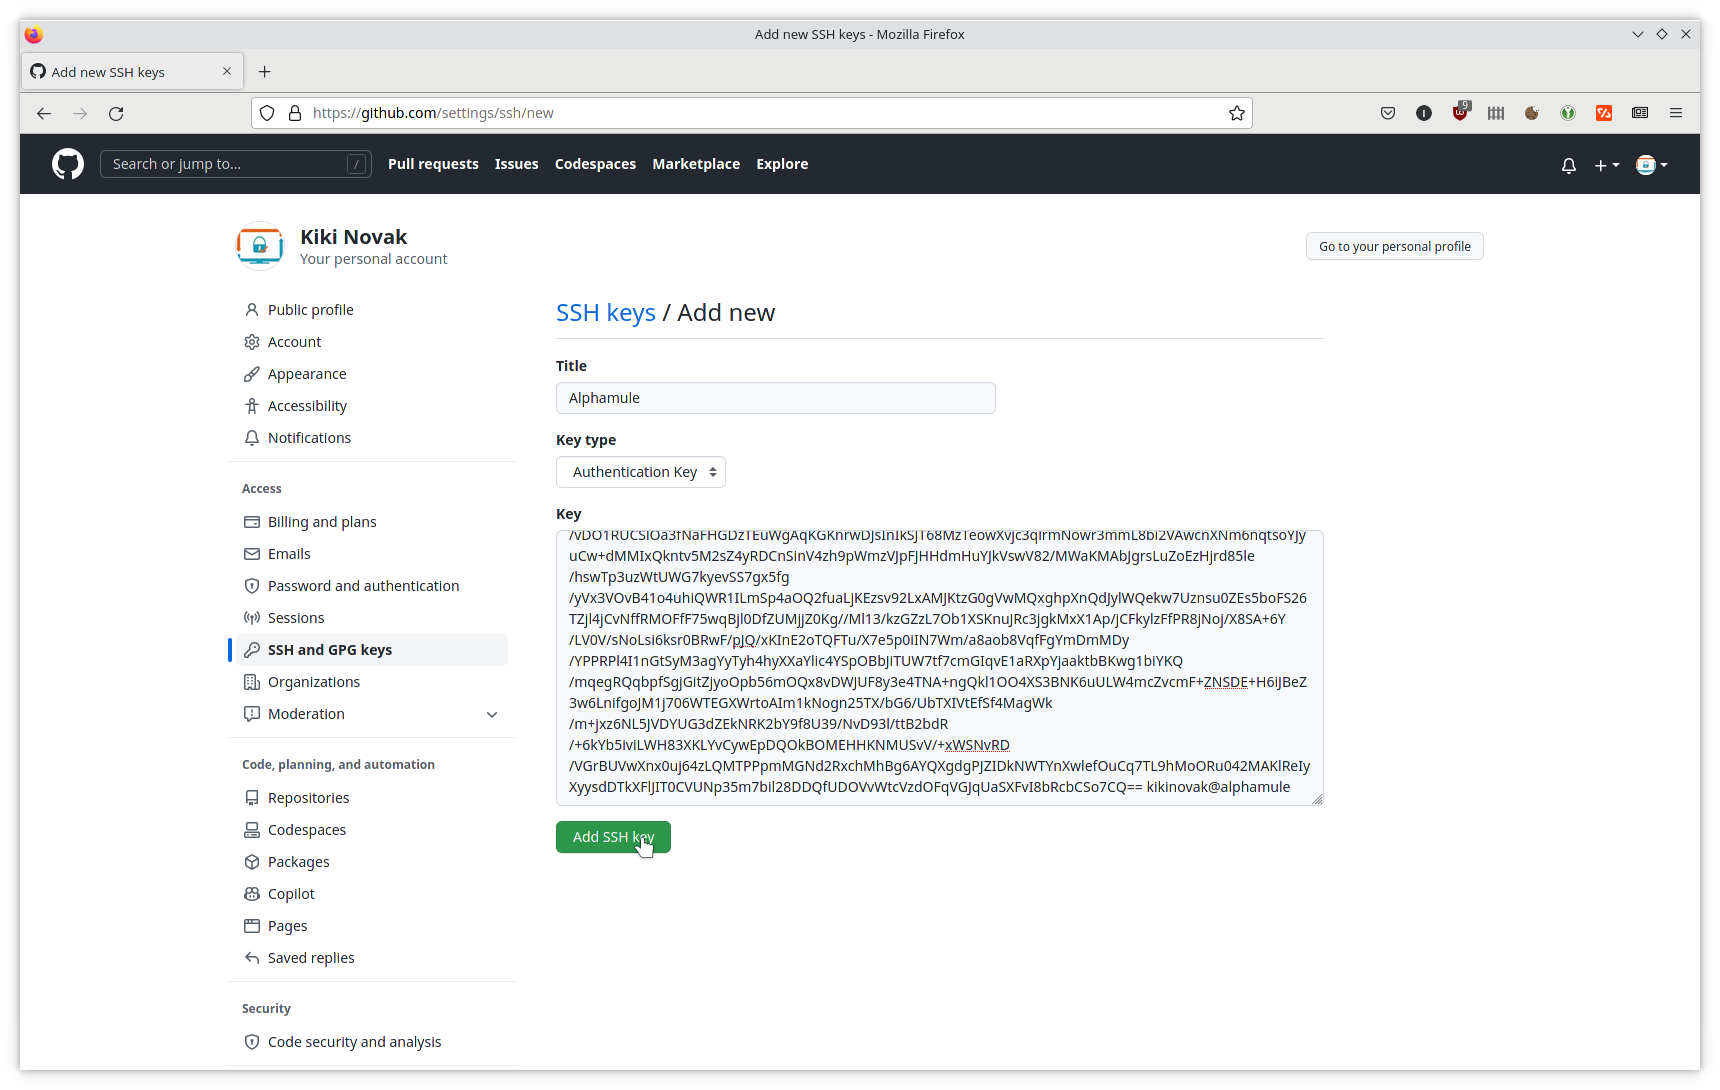
Task: Open the new browser tab button
Action: coord(264,72)
